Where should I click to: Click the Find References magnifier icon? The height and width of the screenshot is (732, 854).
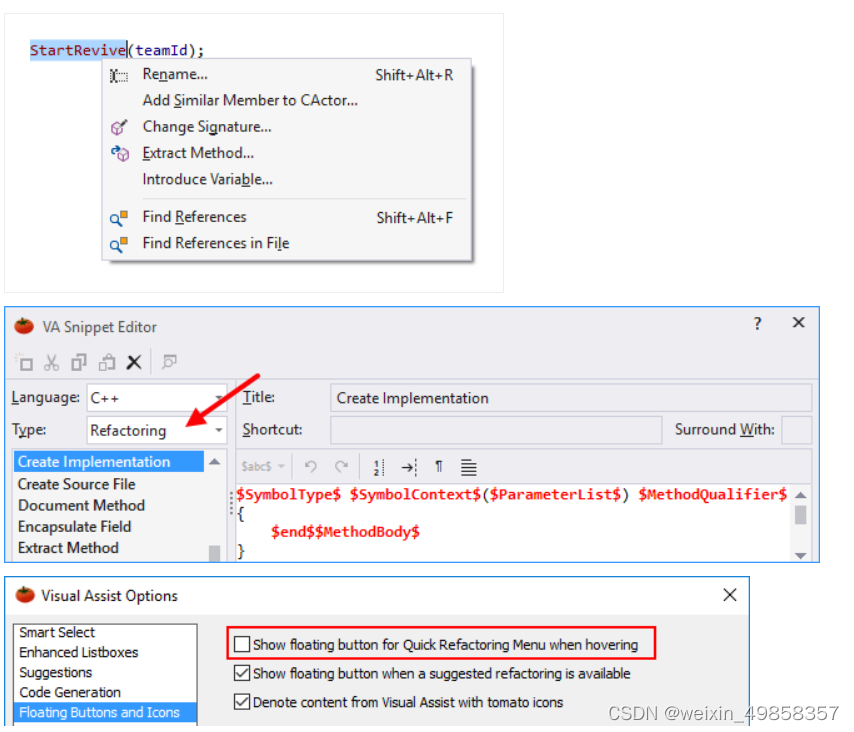(x=119, y=218)
